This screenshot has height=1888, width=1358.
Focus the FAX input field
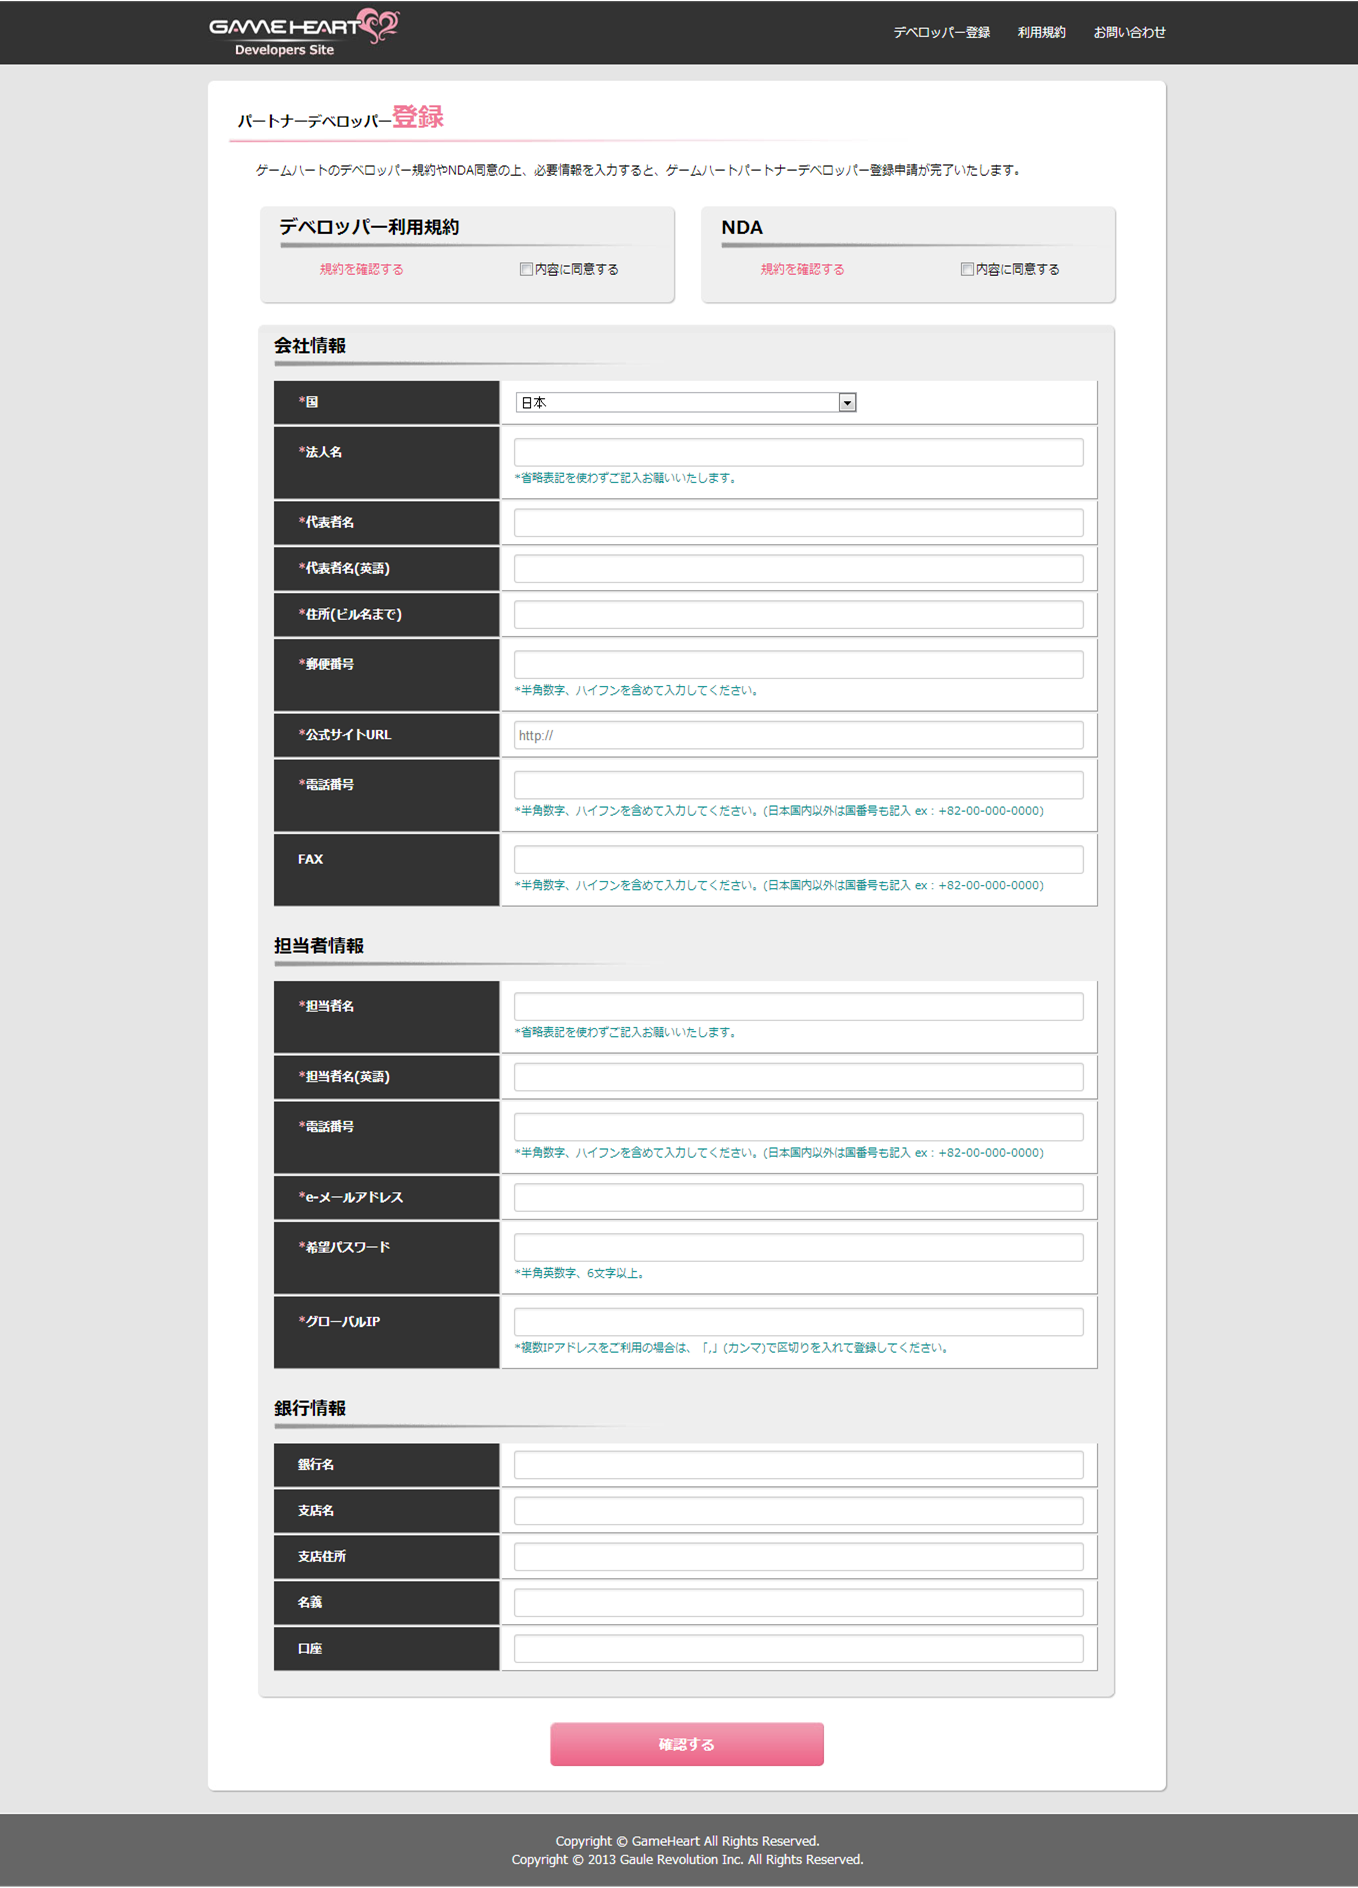[798, 859]
